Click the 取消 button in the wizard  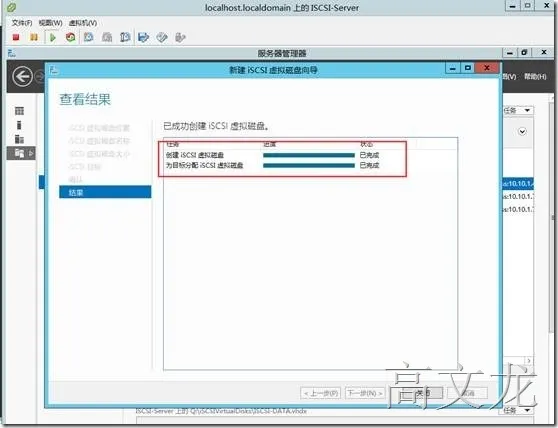pyautogui.click(x=468, y=393)
